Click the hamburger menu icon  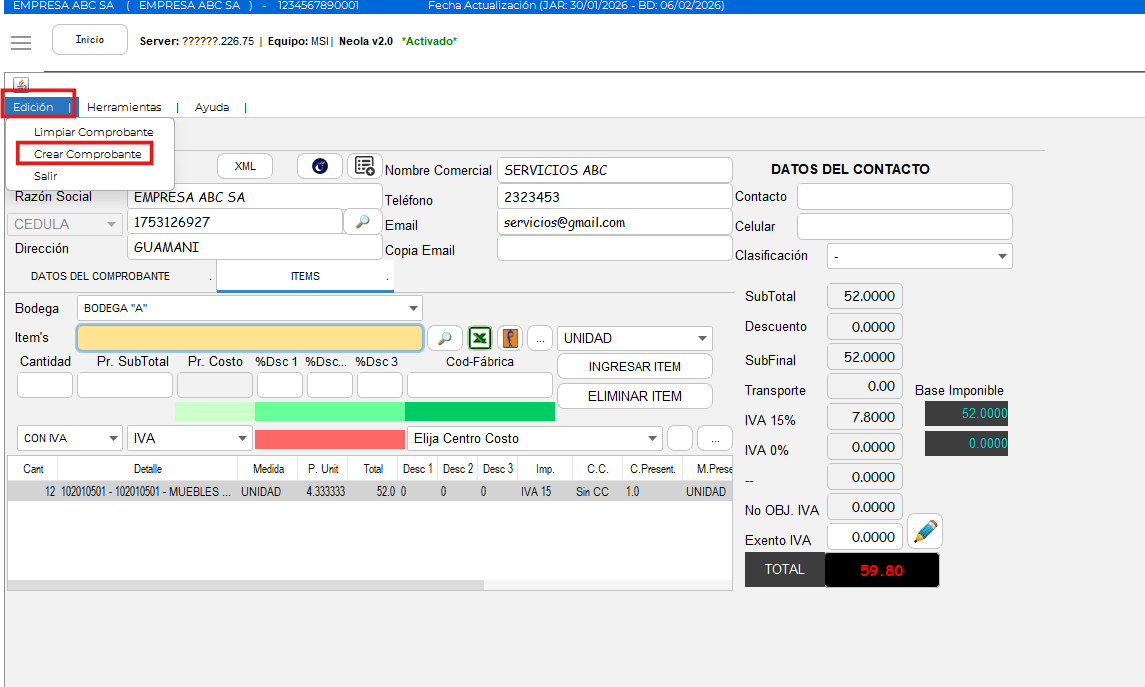pyautogui.click(x=21, y=42)
